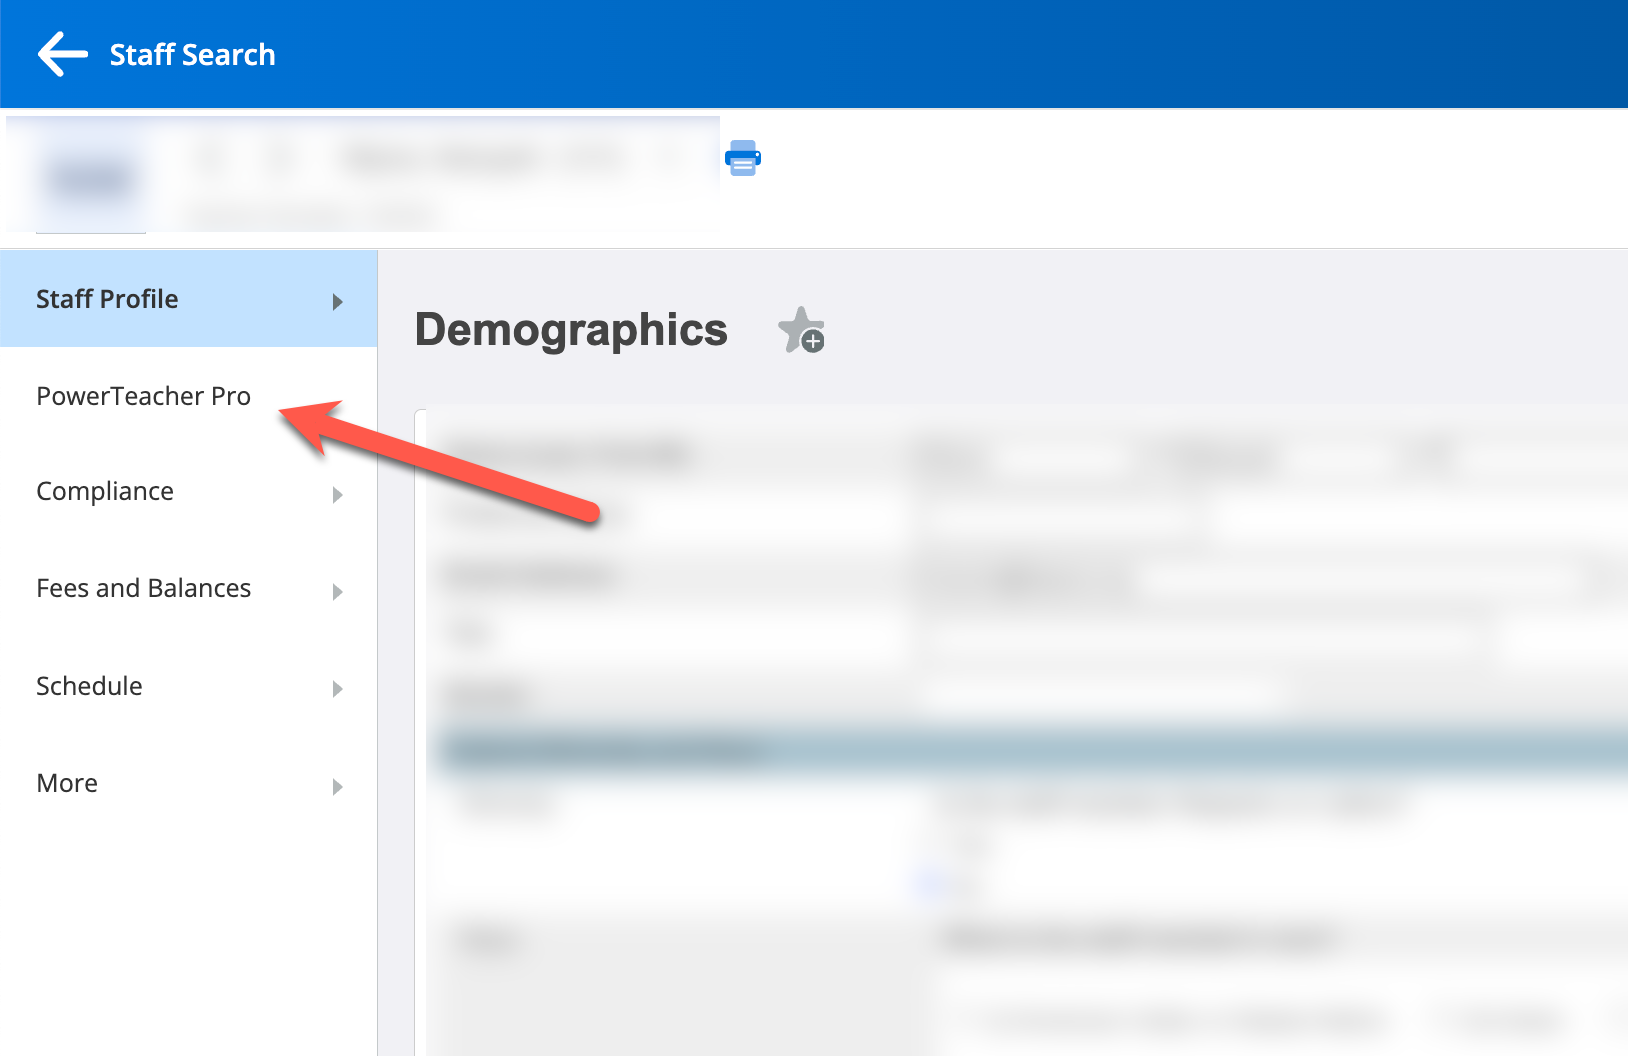Open the Compliance menu item

(x=105, y=491)
